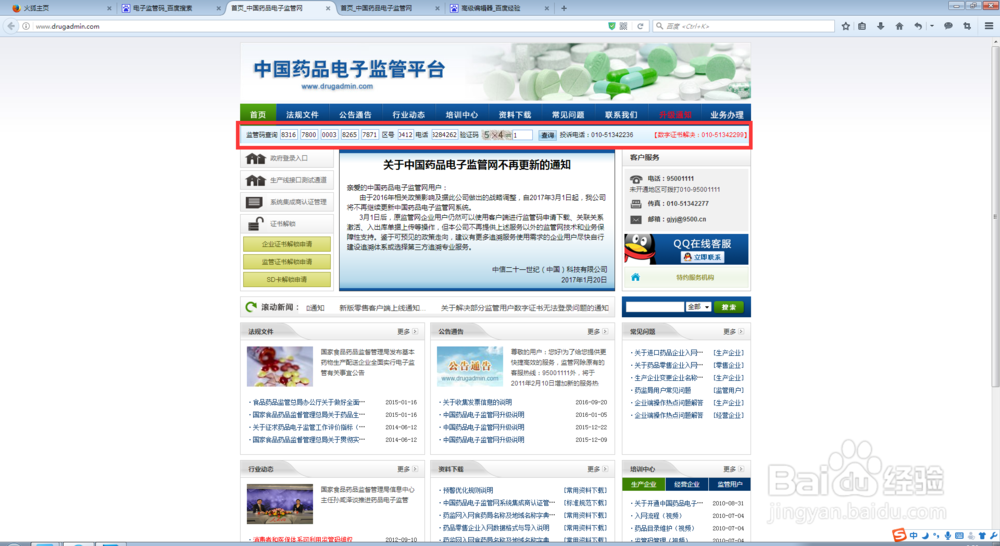
Task: Go to the browser home icon
Action: [x=899, y=26]
